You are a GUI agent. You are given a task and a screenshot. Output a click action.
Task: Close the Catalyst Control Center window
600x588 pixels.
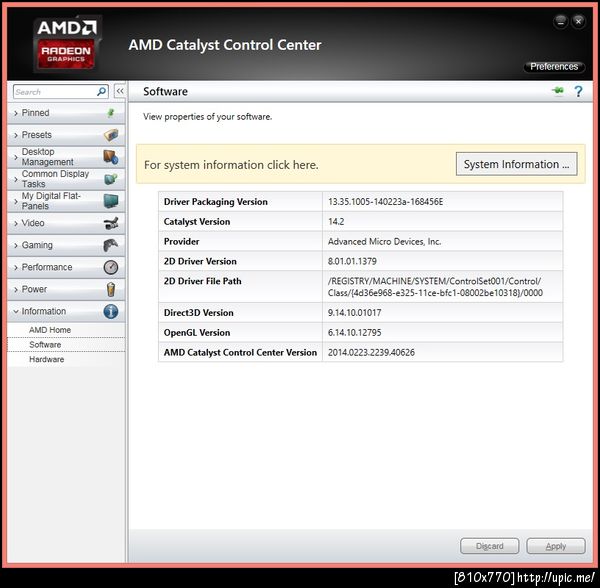pos(579,21)
